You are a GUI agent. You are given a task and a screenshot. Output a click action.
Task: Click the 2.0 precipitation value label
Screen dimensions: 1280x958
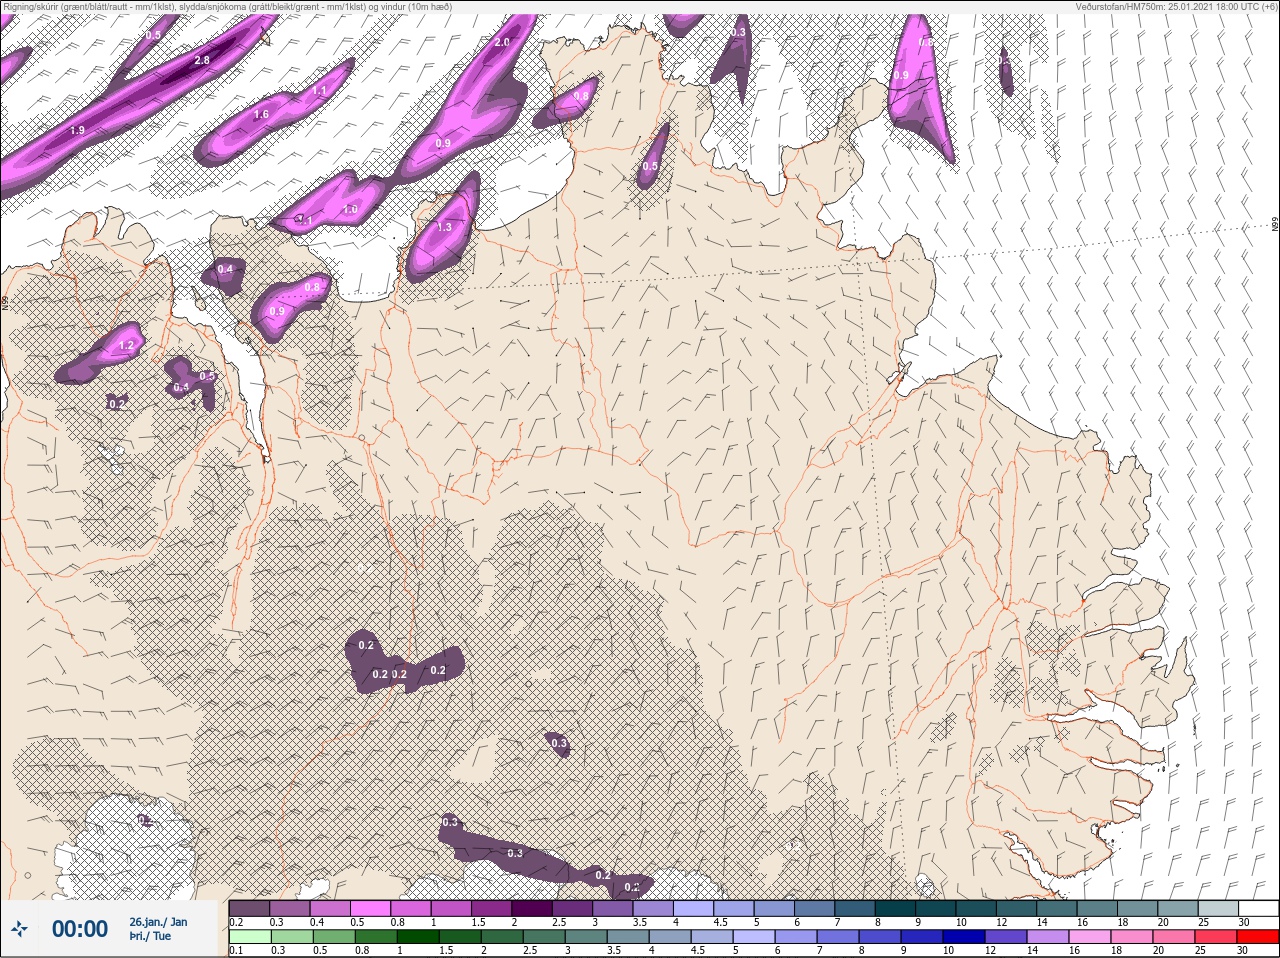(x=502, y=42)
